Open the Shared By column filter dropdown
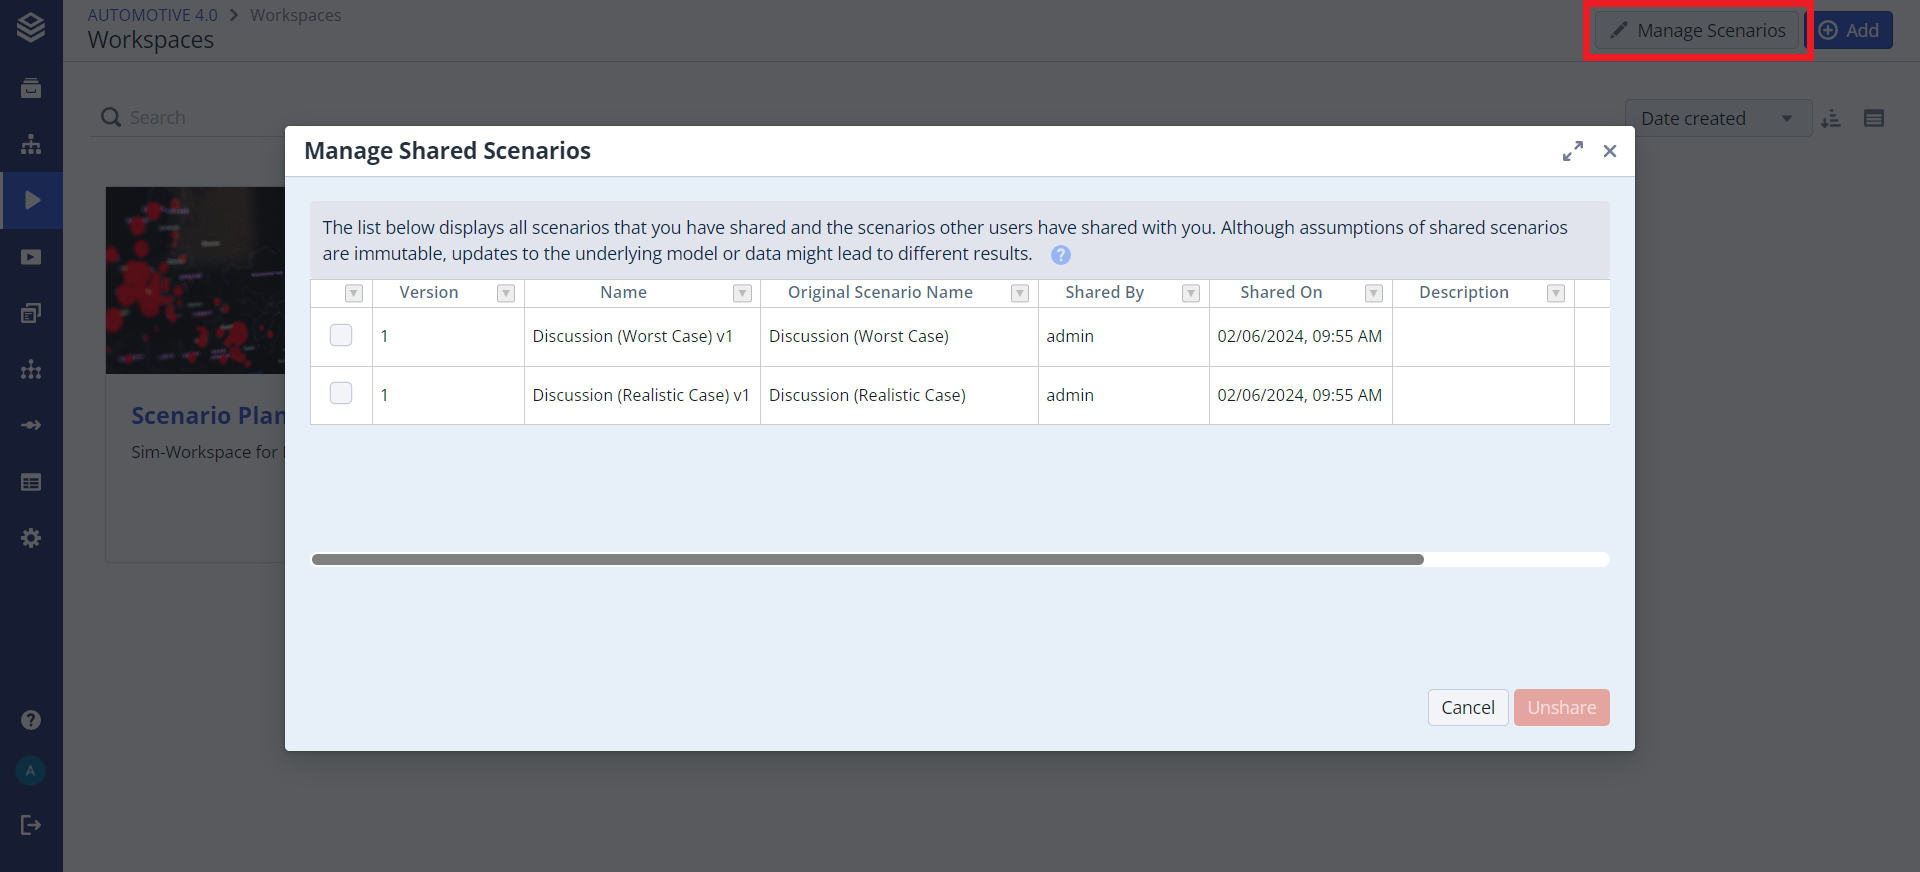1920x872 pixels. tap(1190, 293)
